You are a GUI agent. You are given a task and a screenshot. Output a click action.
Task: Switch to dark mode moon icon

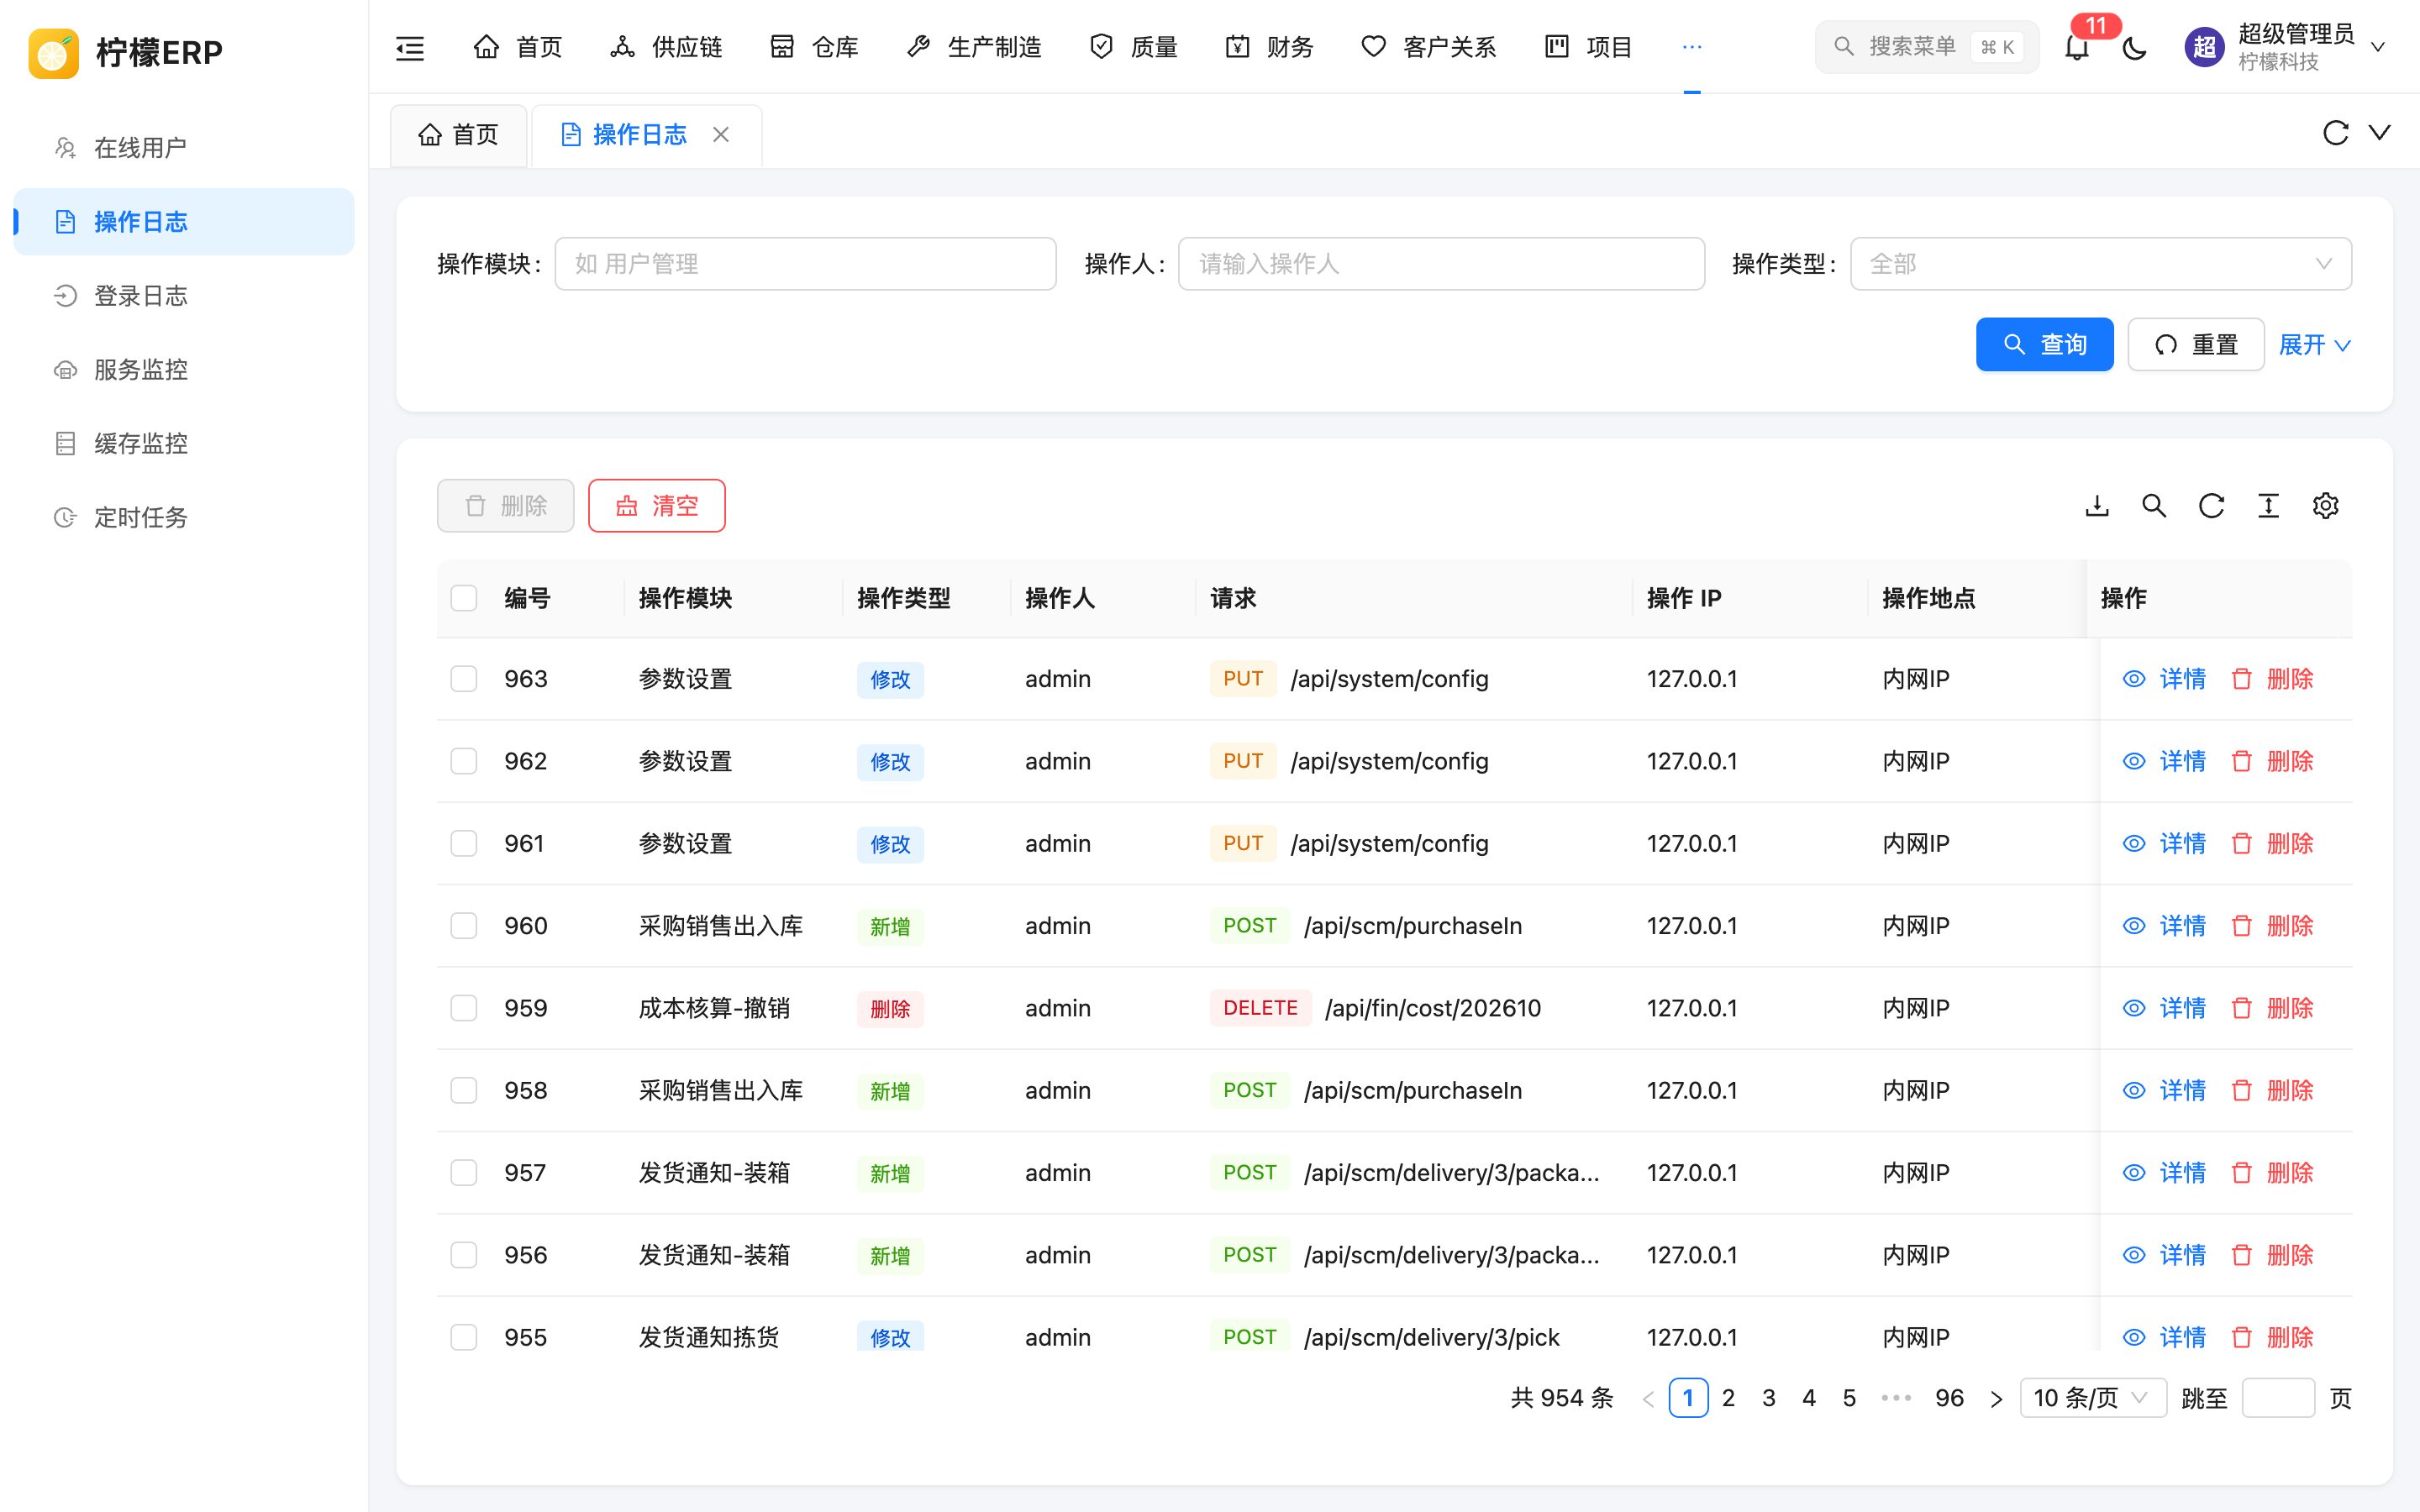[2134, 47]
